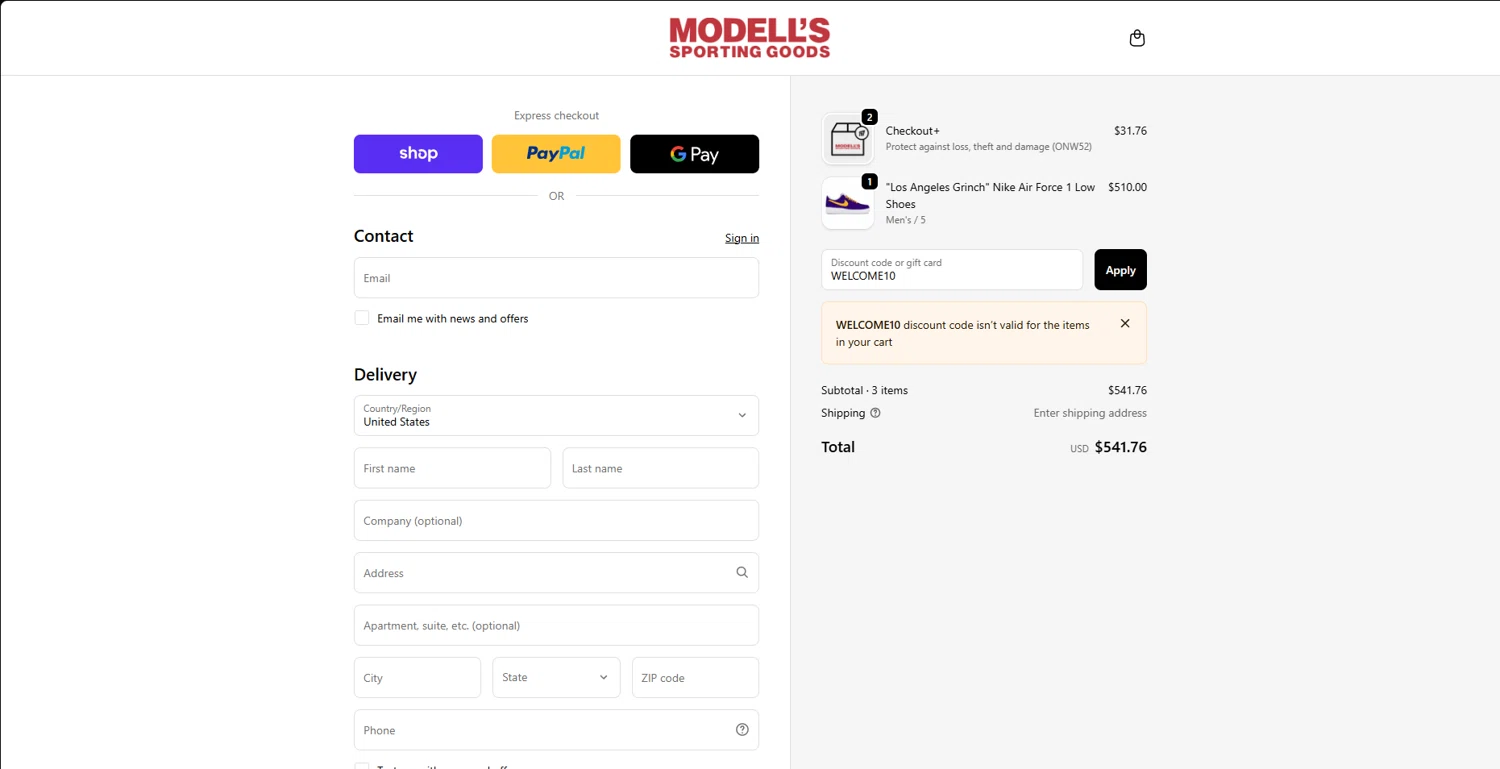Open the State dropdown
1500x769 pixels.
point(556,677)
